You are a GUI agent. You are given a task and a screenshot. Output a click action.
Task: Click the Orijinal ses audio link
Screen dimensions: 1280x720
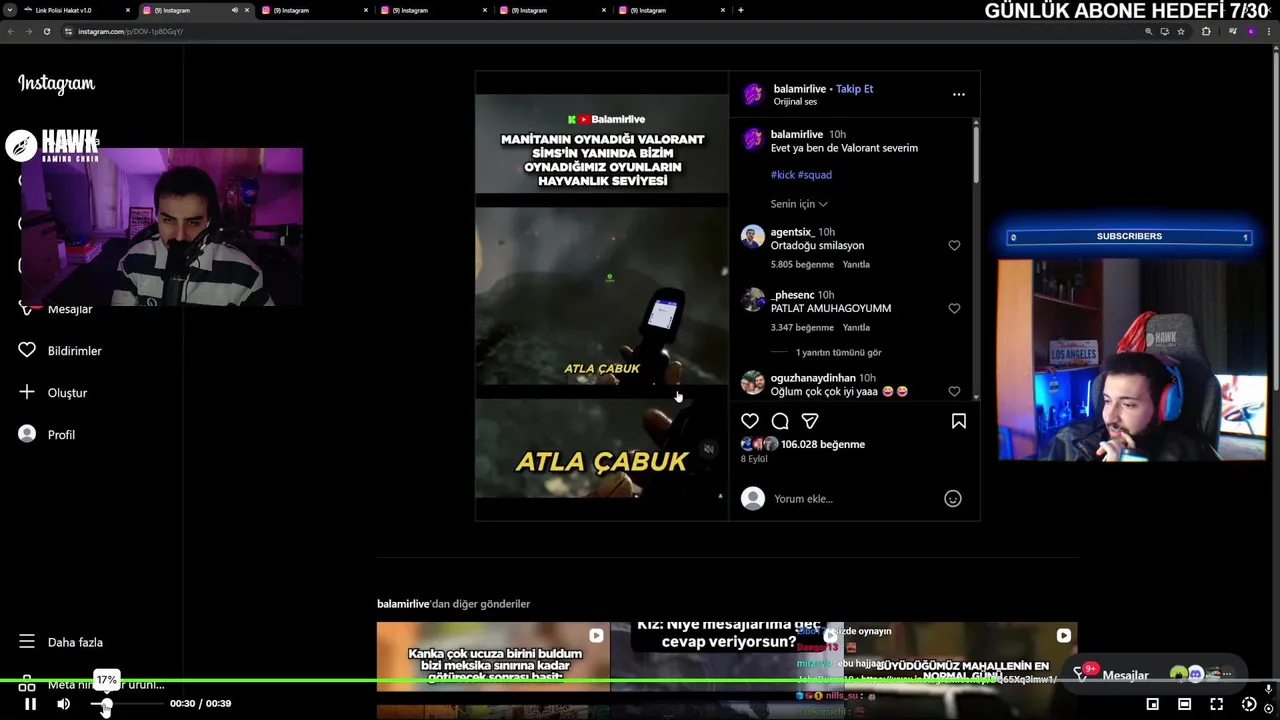[795, 102]
